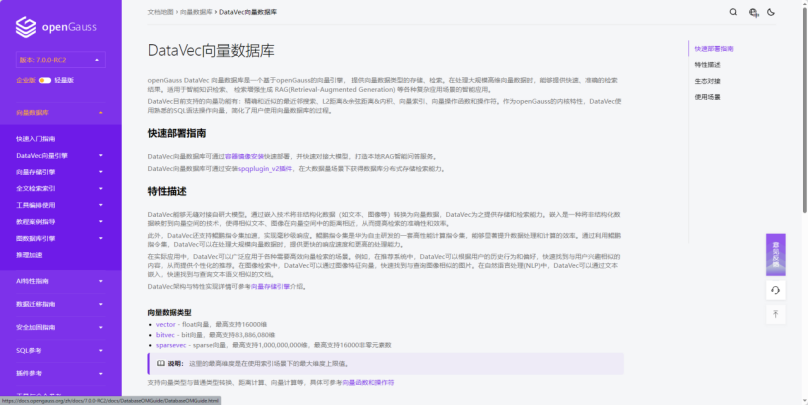Viewport: 808px width, 405px height.
Task: Open the vector data type link
Action: point(166,325)
